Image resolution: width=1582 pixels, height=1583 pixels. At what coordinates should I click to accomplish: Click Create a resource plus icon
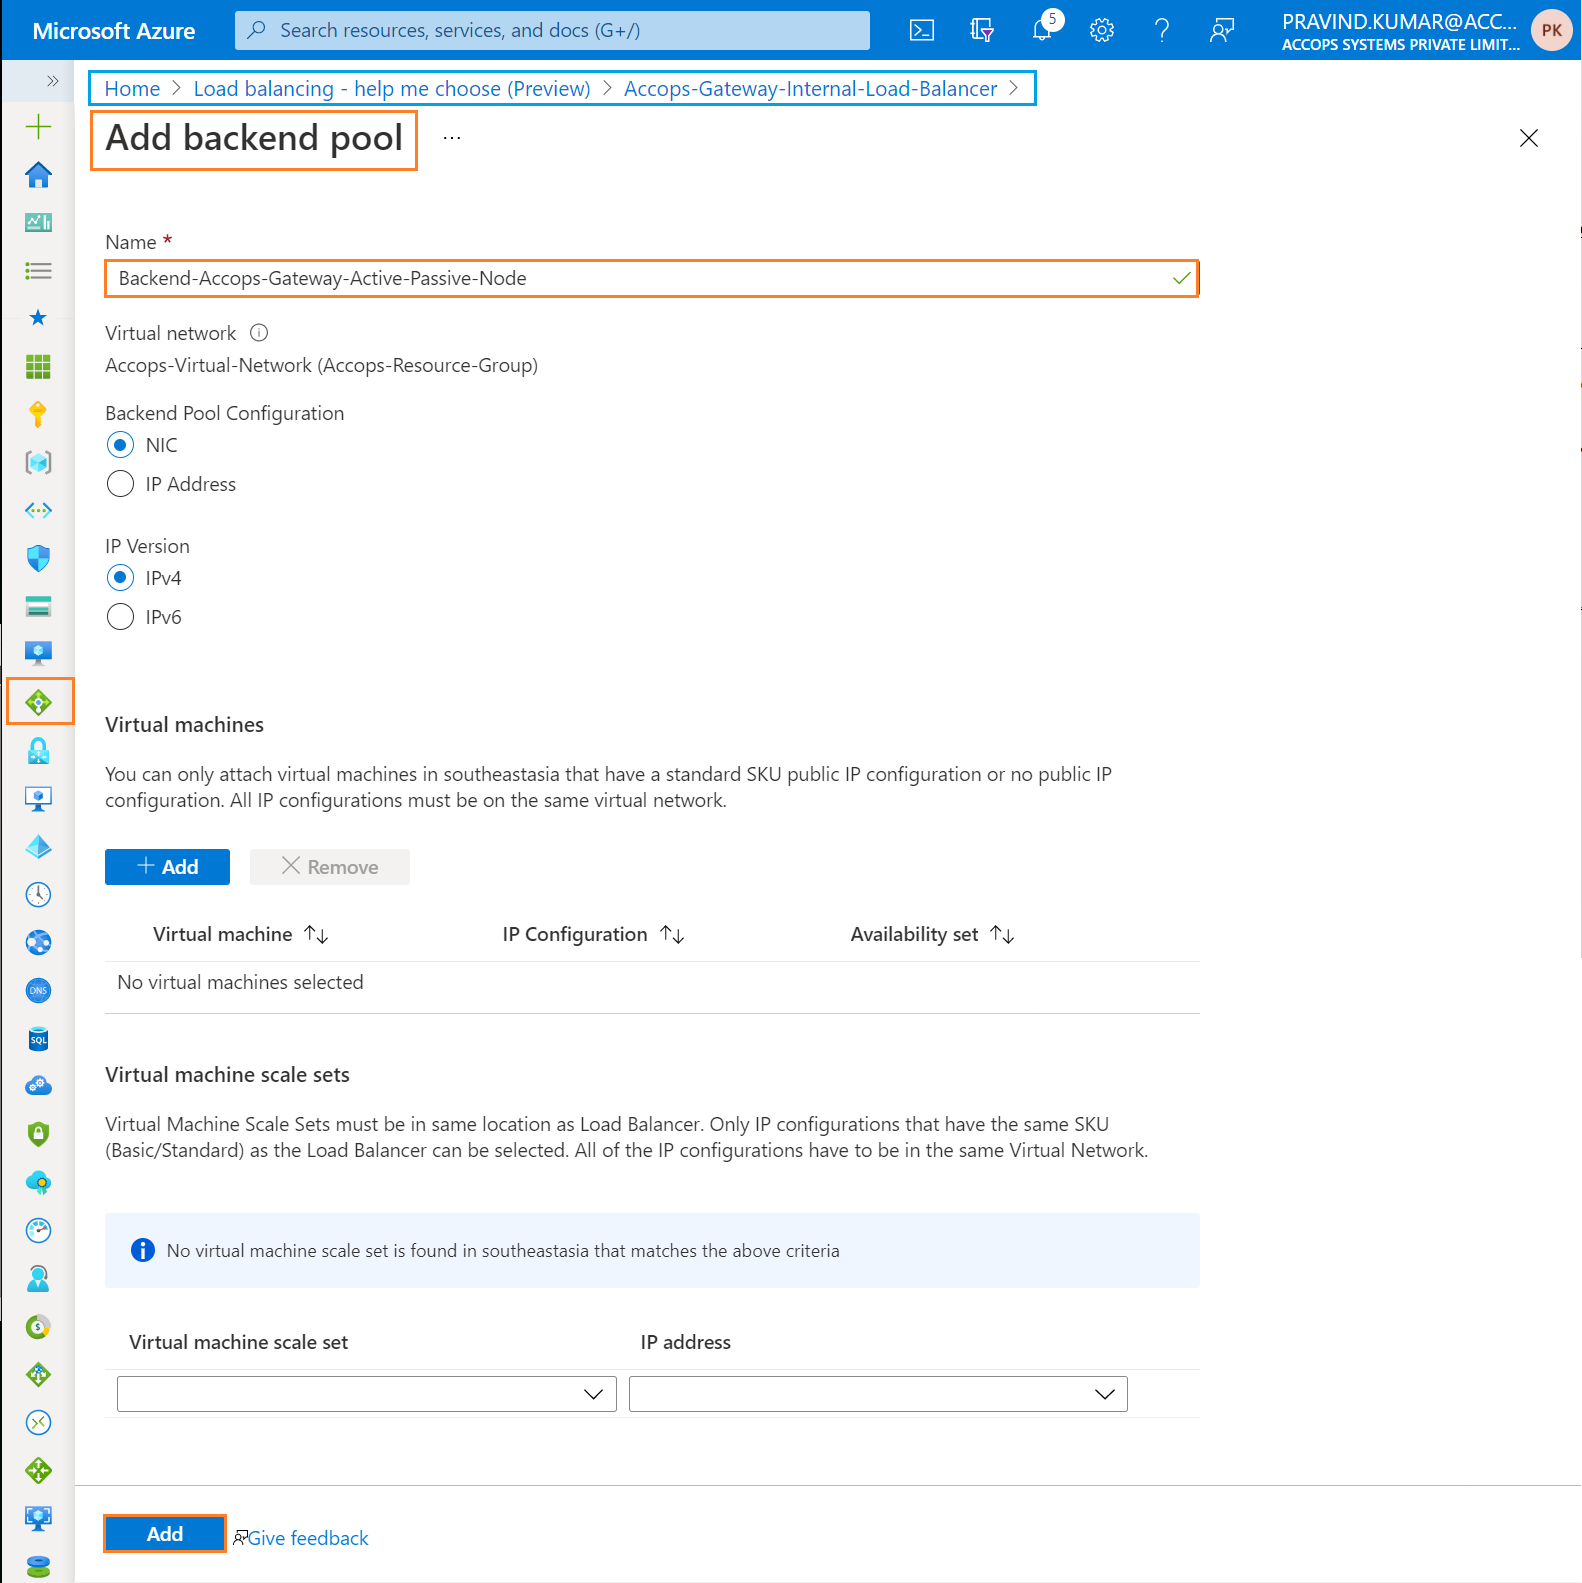pos(38,126)
